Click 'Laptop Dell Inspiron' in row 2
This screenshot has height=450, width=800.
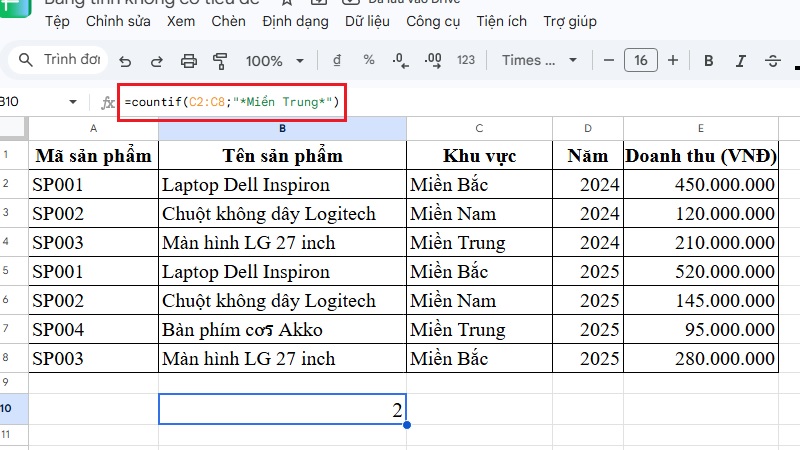pyautogui.click(x=282, y=184)
